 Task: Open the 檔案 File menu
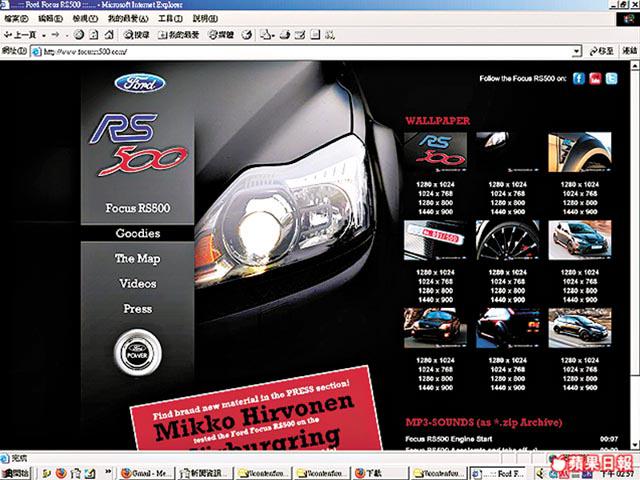[16, 18]
